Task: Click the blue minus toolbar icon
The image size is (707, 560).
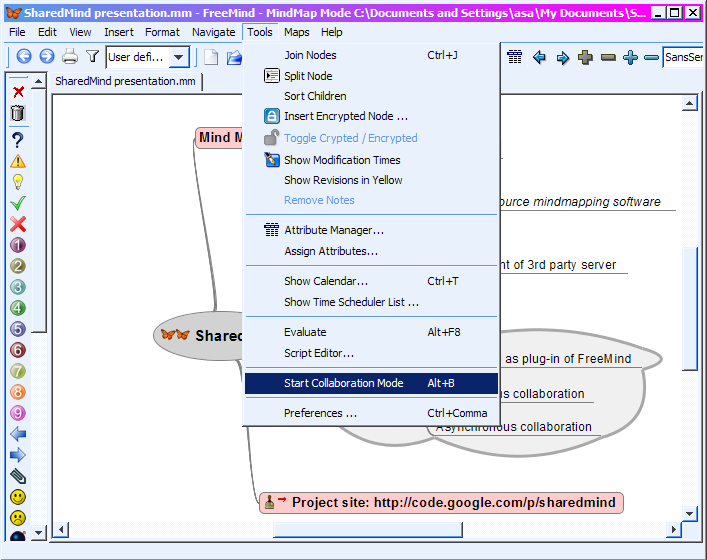Action: point(652,57)
